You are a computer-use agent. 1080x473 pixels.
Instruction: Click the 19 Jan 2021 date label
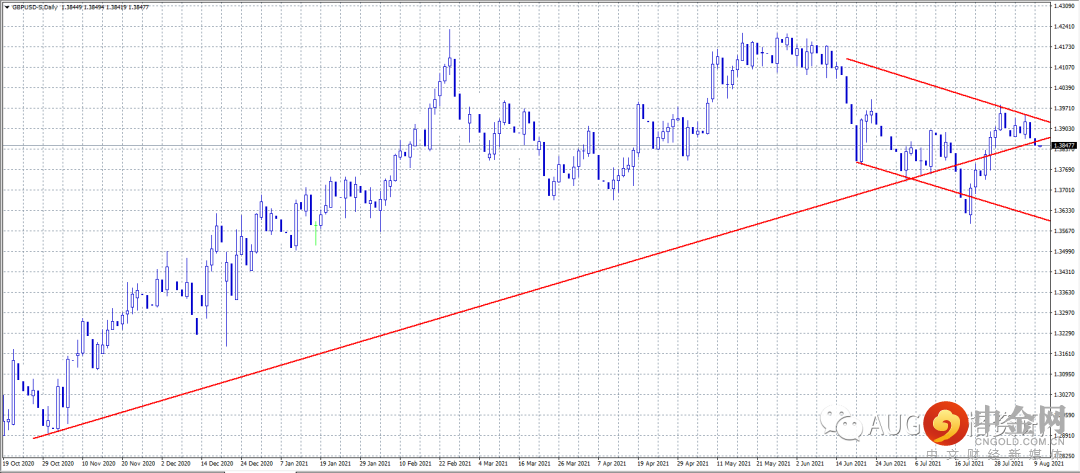coord(335,463)
